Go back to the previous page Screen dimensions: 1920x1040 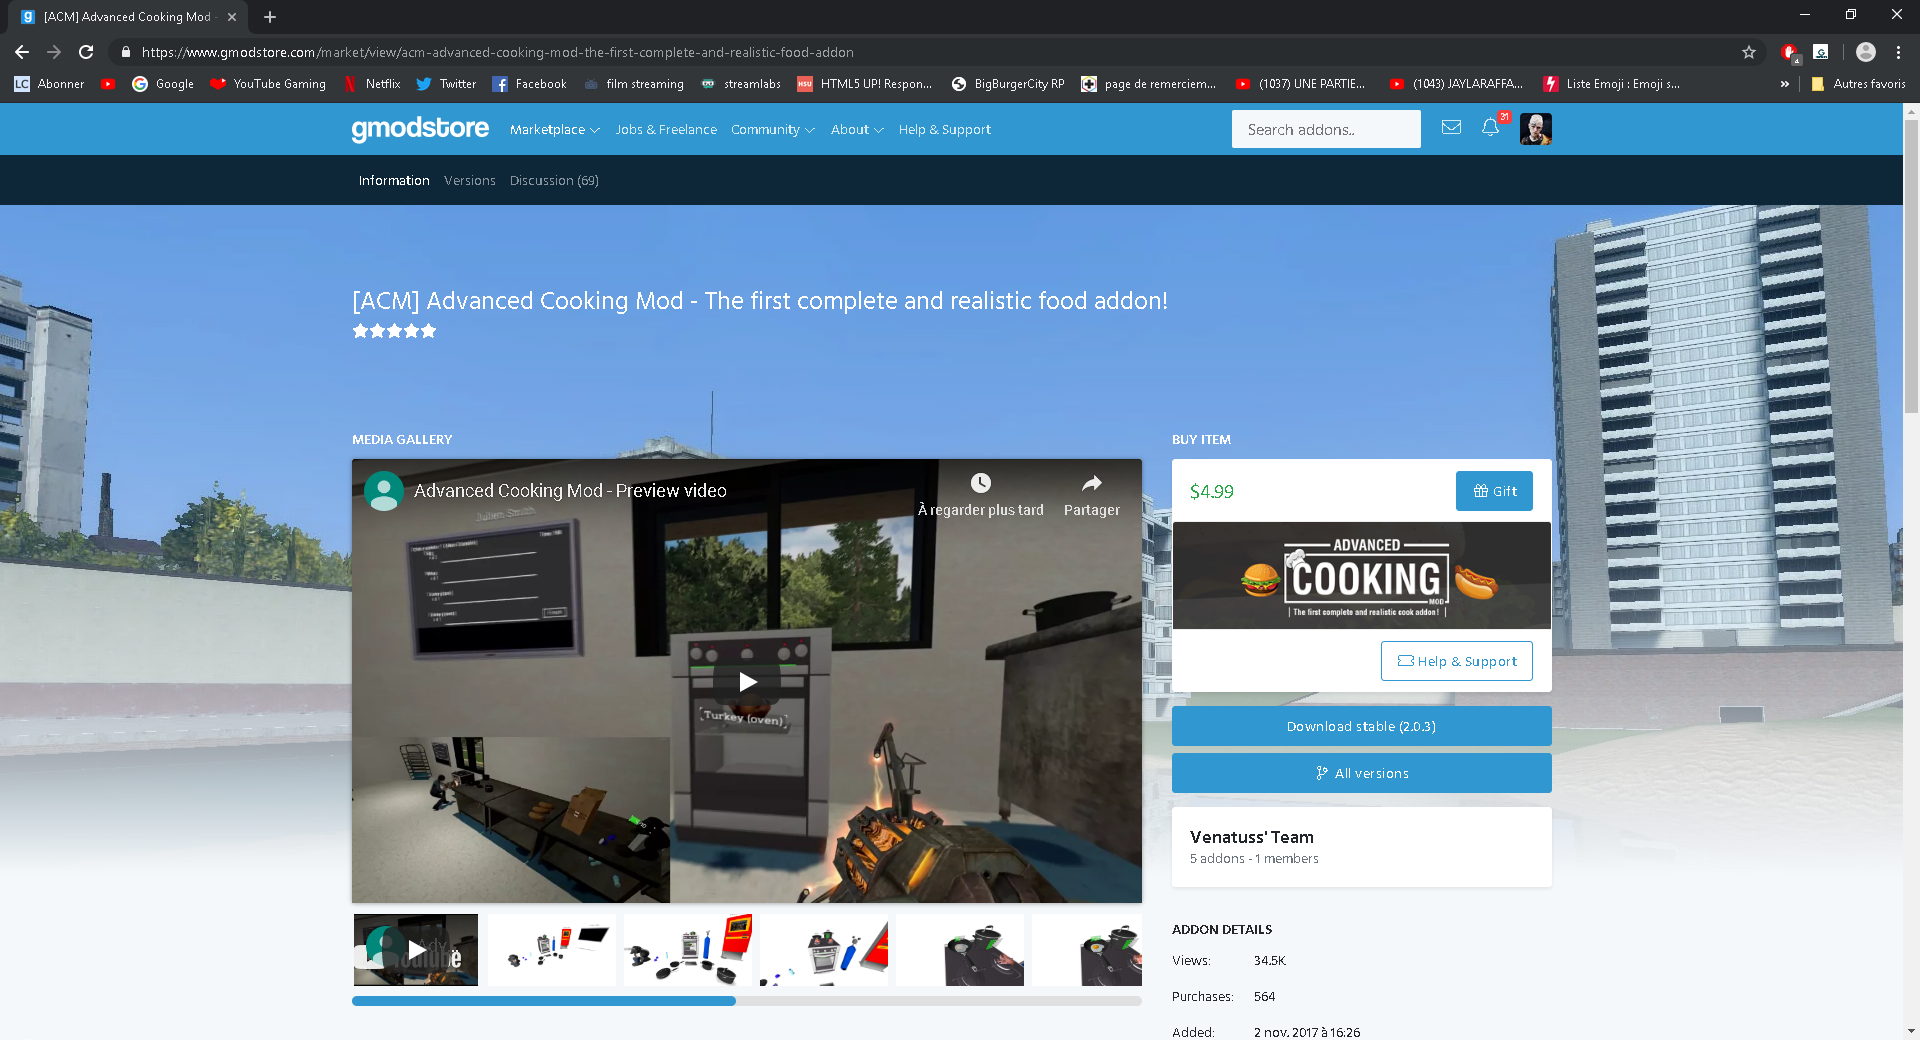(22, 52)
